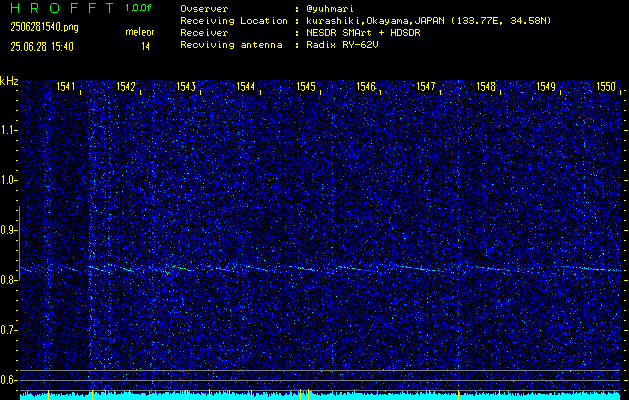Click the 1.1 kHz axis label
Screen dimensions: 629x400
pos(8,130)
